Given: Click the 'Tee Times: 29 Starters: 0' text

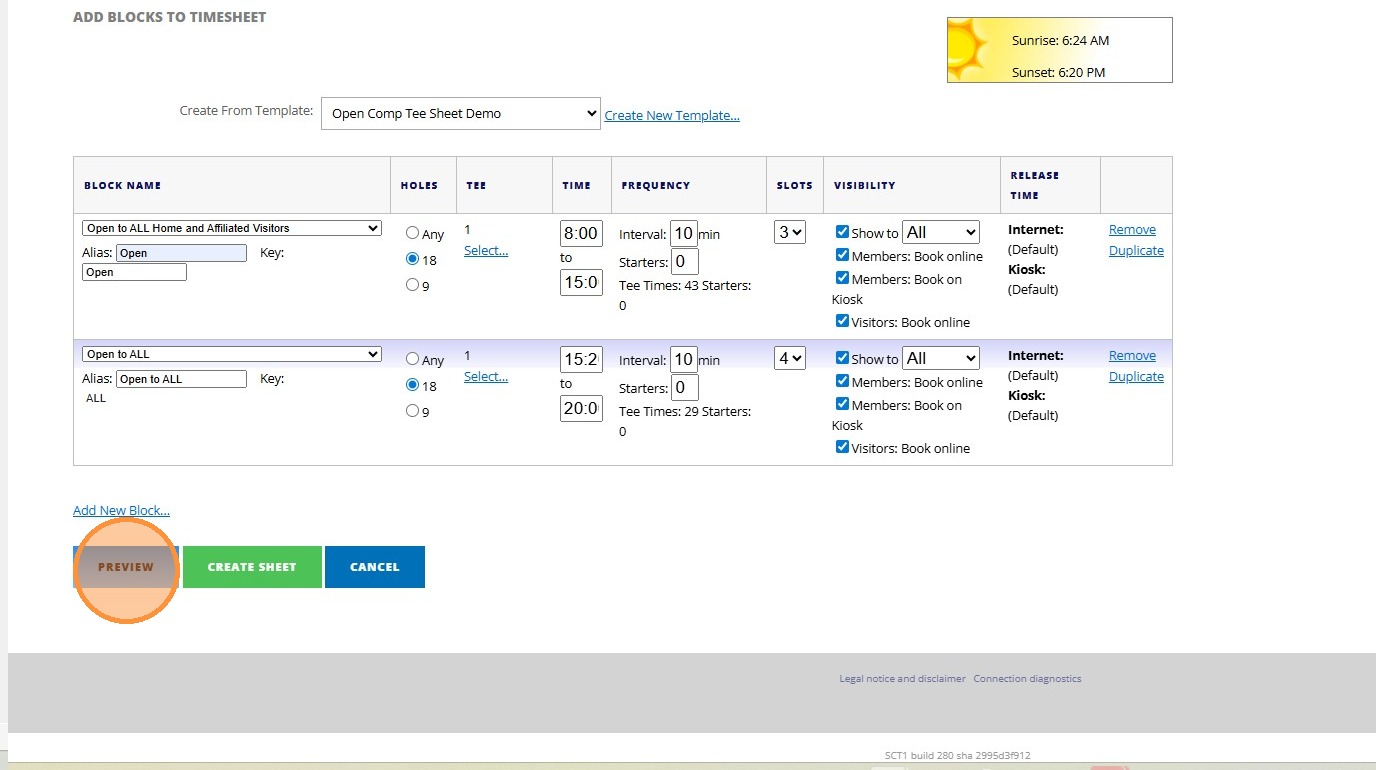Looking at the screenshot, I should 685,421.
